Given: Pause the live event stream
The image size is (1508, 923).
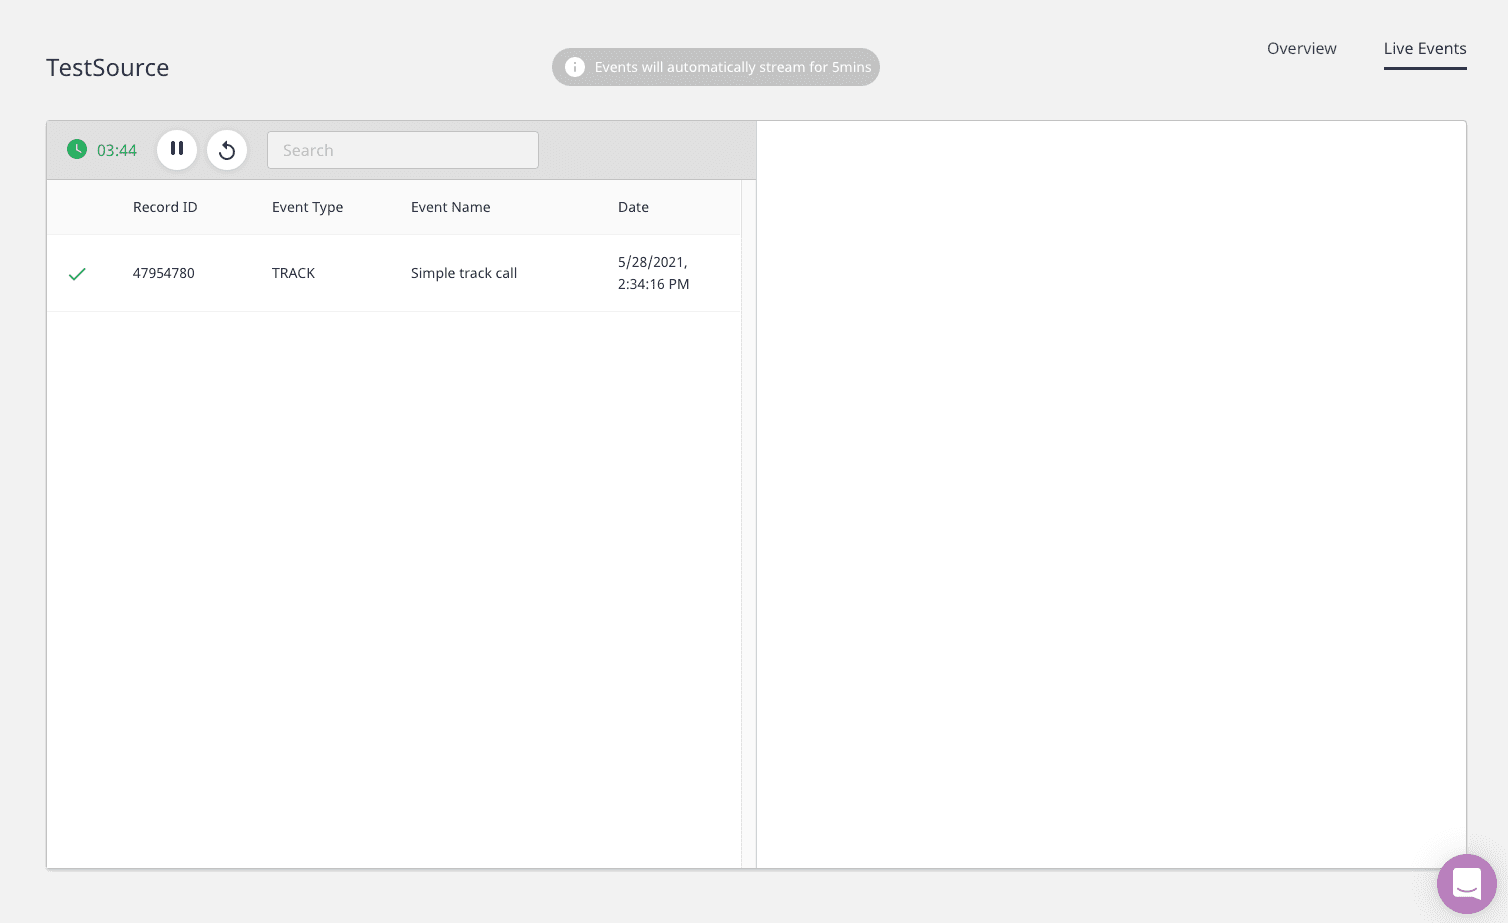Looking at the screenshot, I should 177,149.
